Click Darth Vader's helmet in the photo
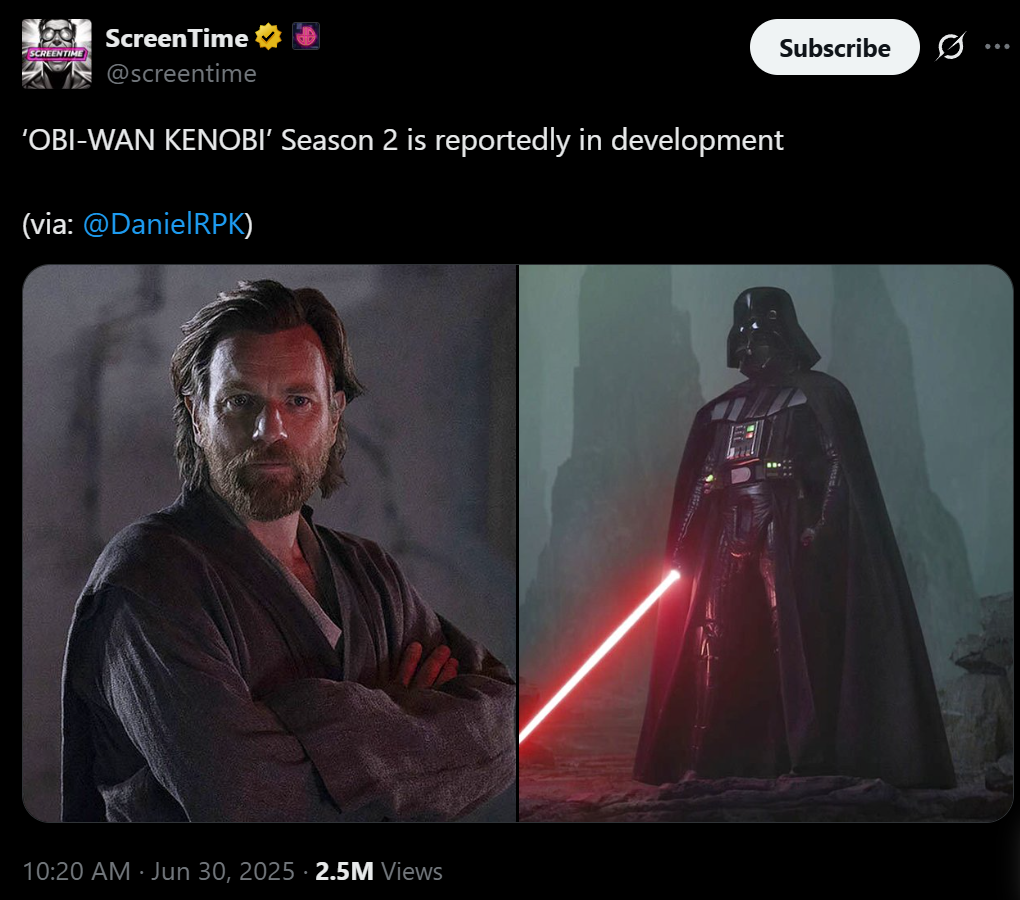Screen dimensions: 1020x900 tap(771, 330)
